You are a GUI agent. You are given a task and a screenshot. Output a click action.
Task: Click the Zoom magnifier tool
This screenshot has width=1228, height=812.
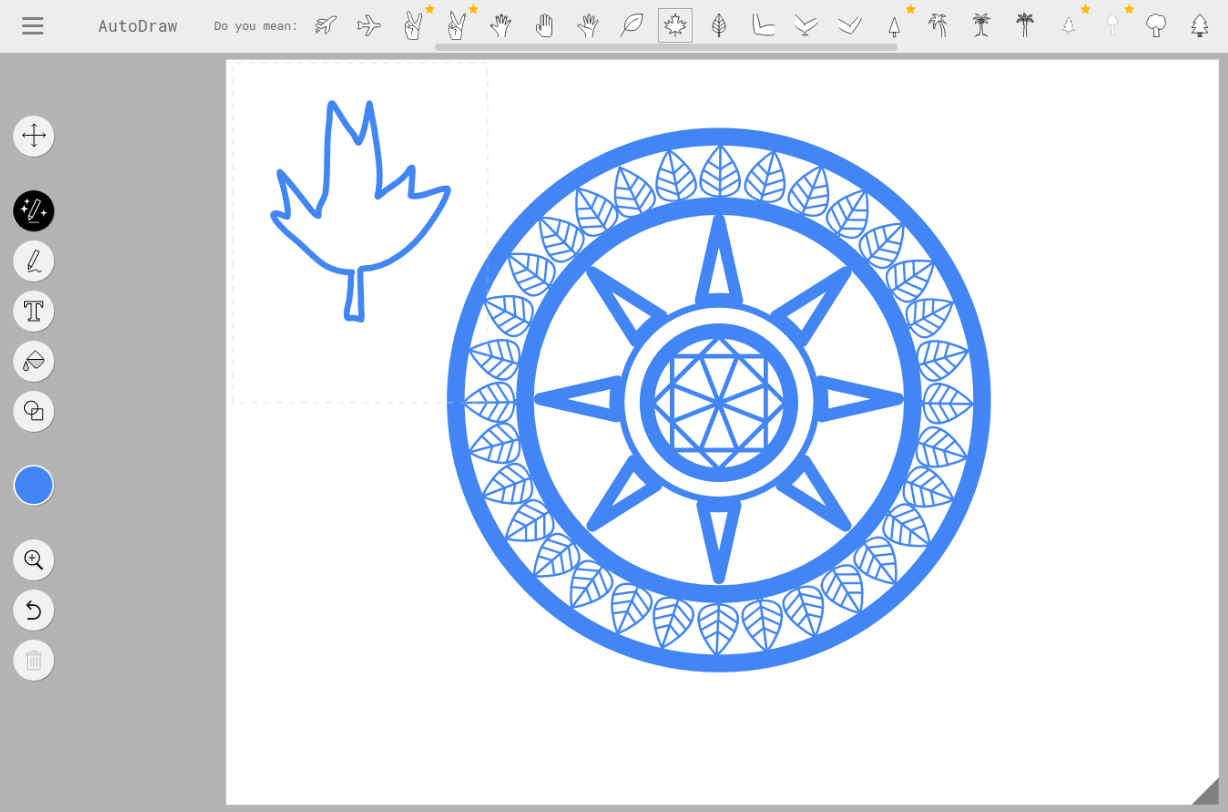(x=34, y=560)
